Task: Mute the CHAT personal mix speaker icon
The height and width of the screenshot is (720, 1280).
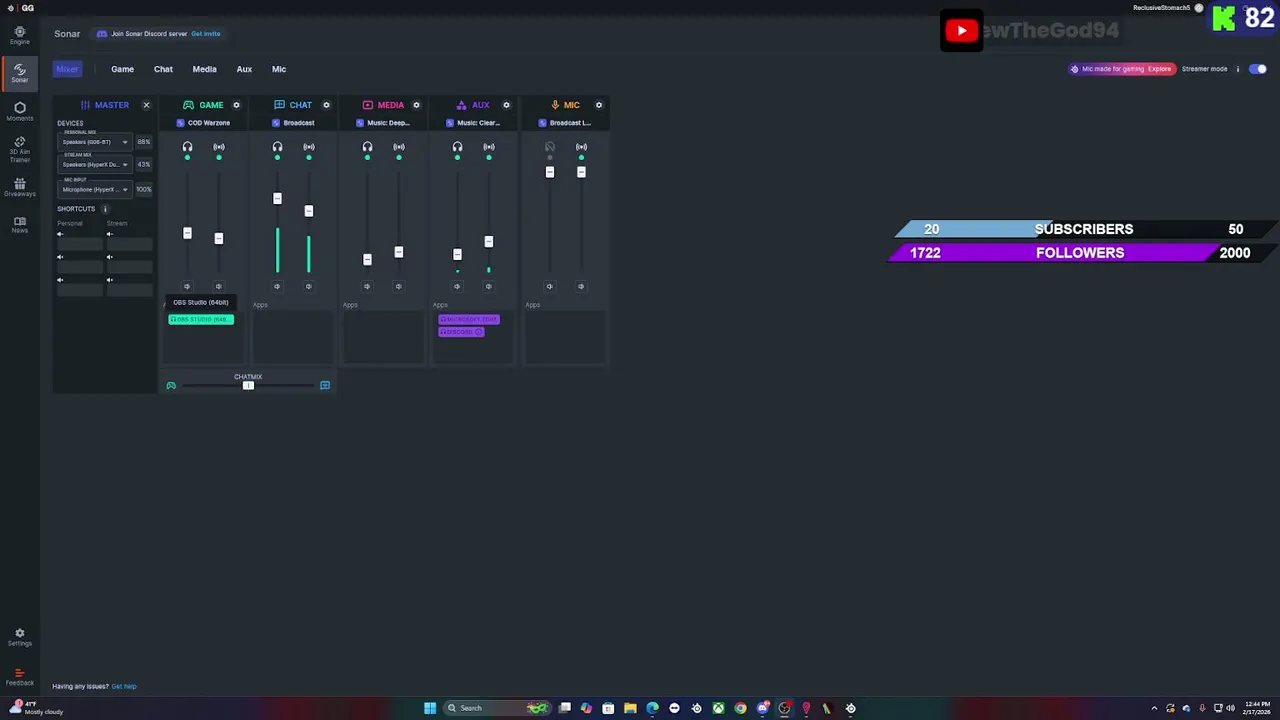Action: [x=277, y=286]
